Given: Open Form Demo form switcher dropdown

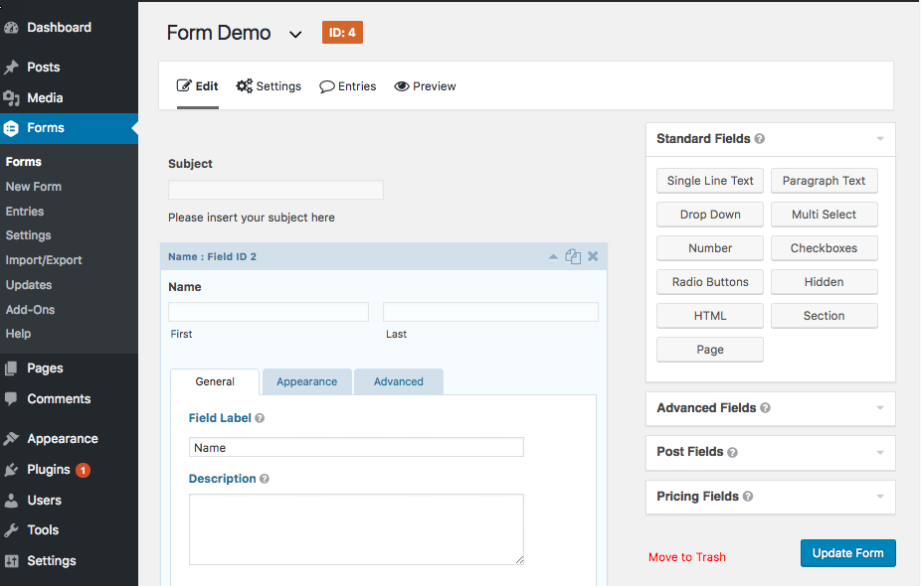Looking at the screenshot, I should tap(295, 35).
